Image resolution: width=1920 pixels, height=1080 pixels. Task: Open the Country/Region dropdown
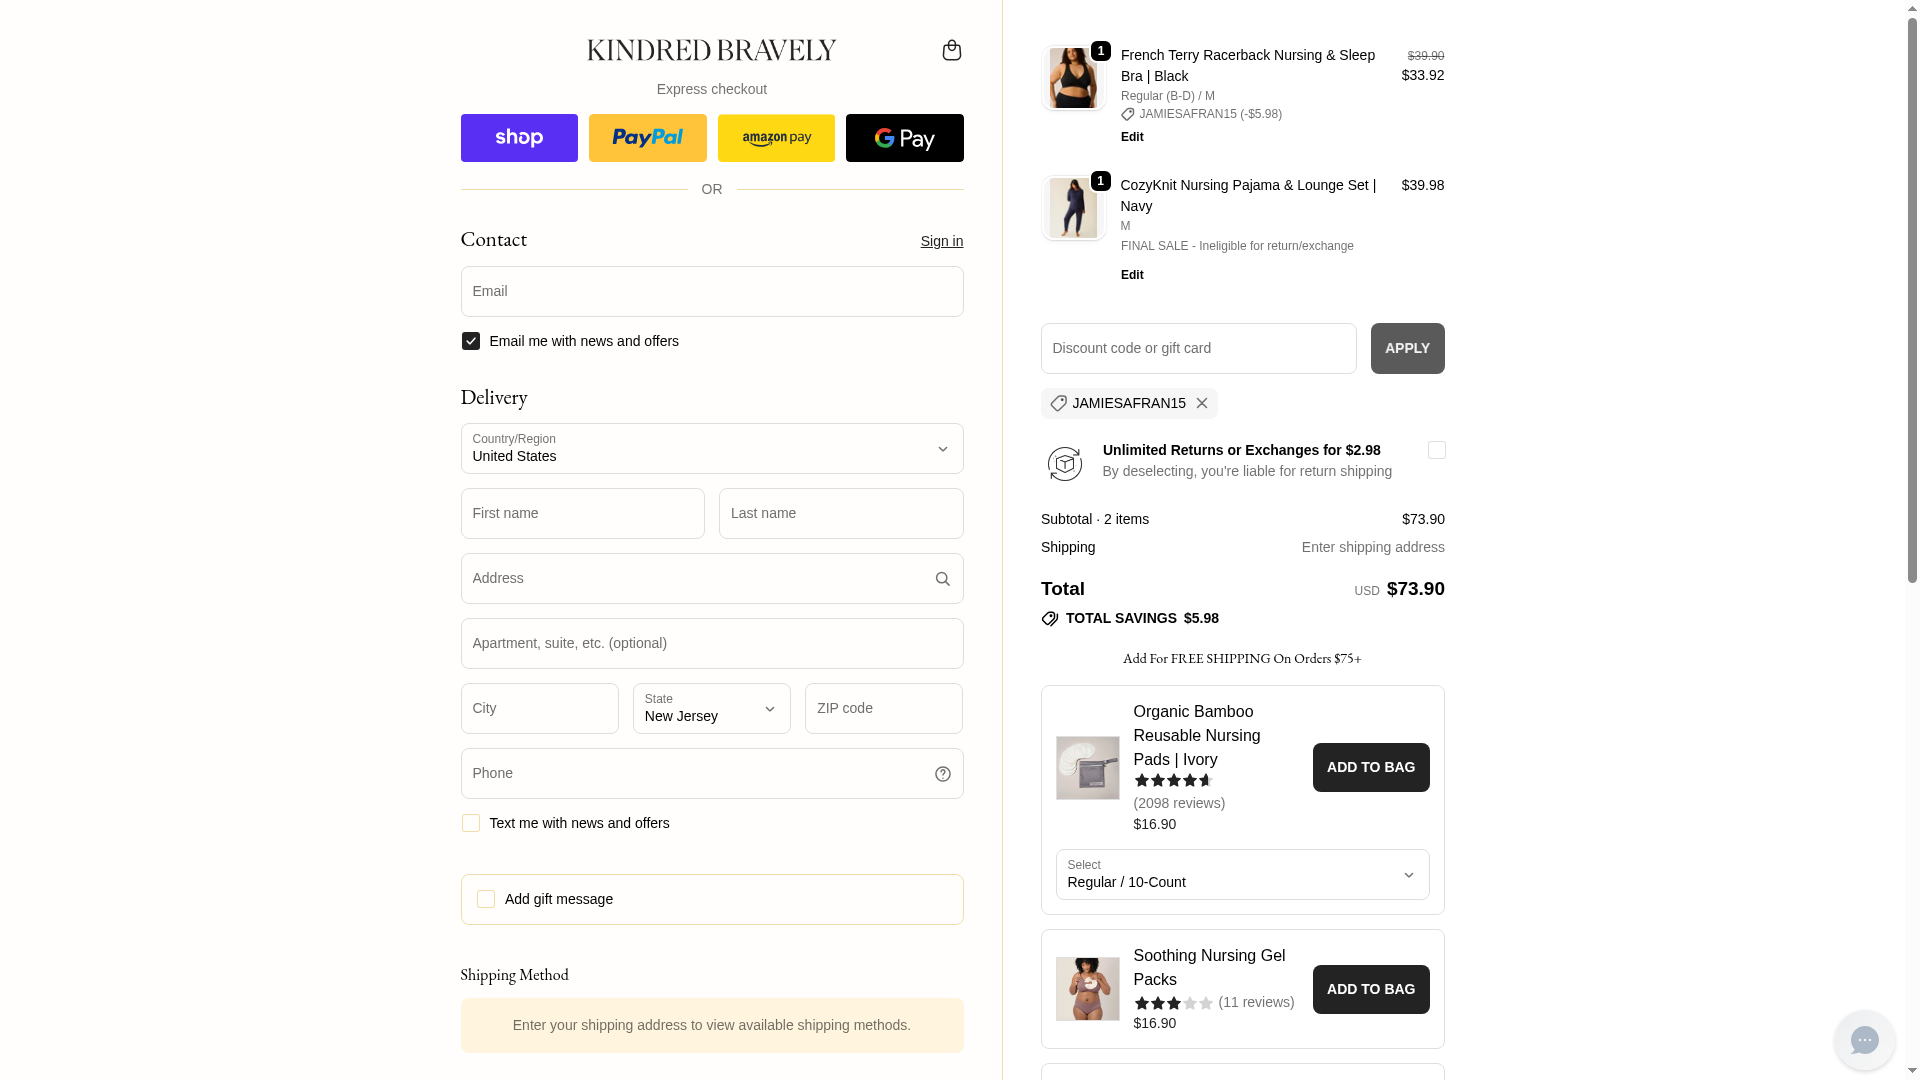[711, 449]
